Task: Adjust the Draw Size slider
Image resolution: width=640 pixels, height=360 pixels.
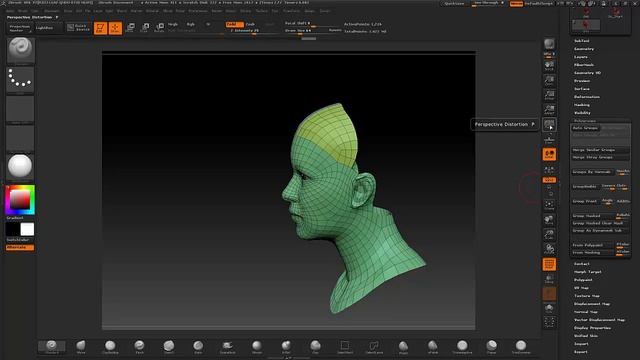Action: (x=306, y=31)
